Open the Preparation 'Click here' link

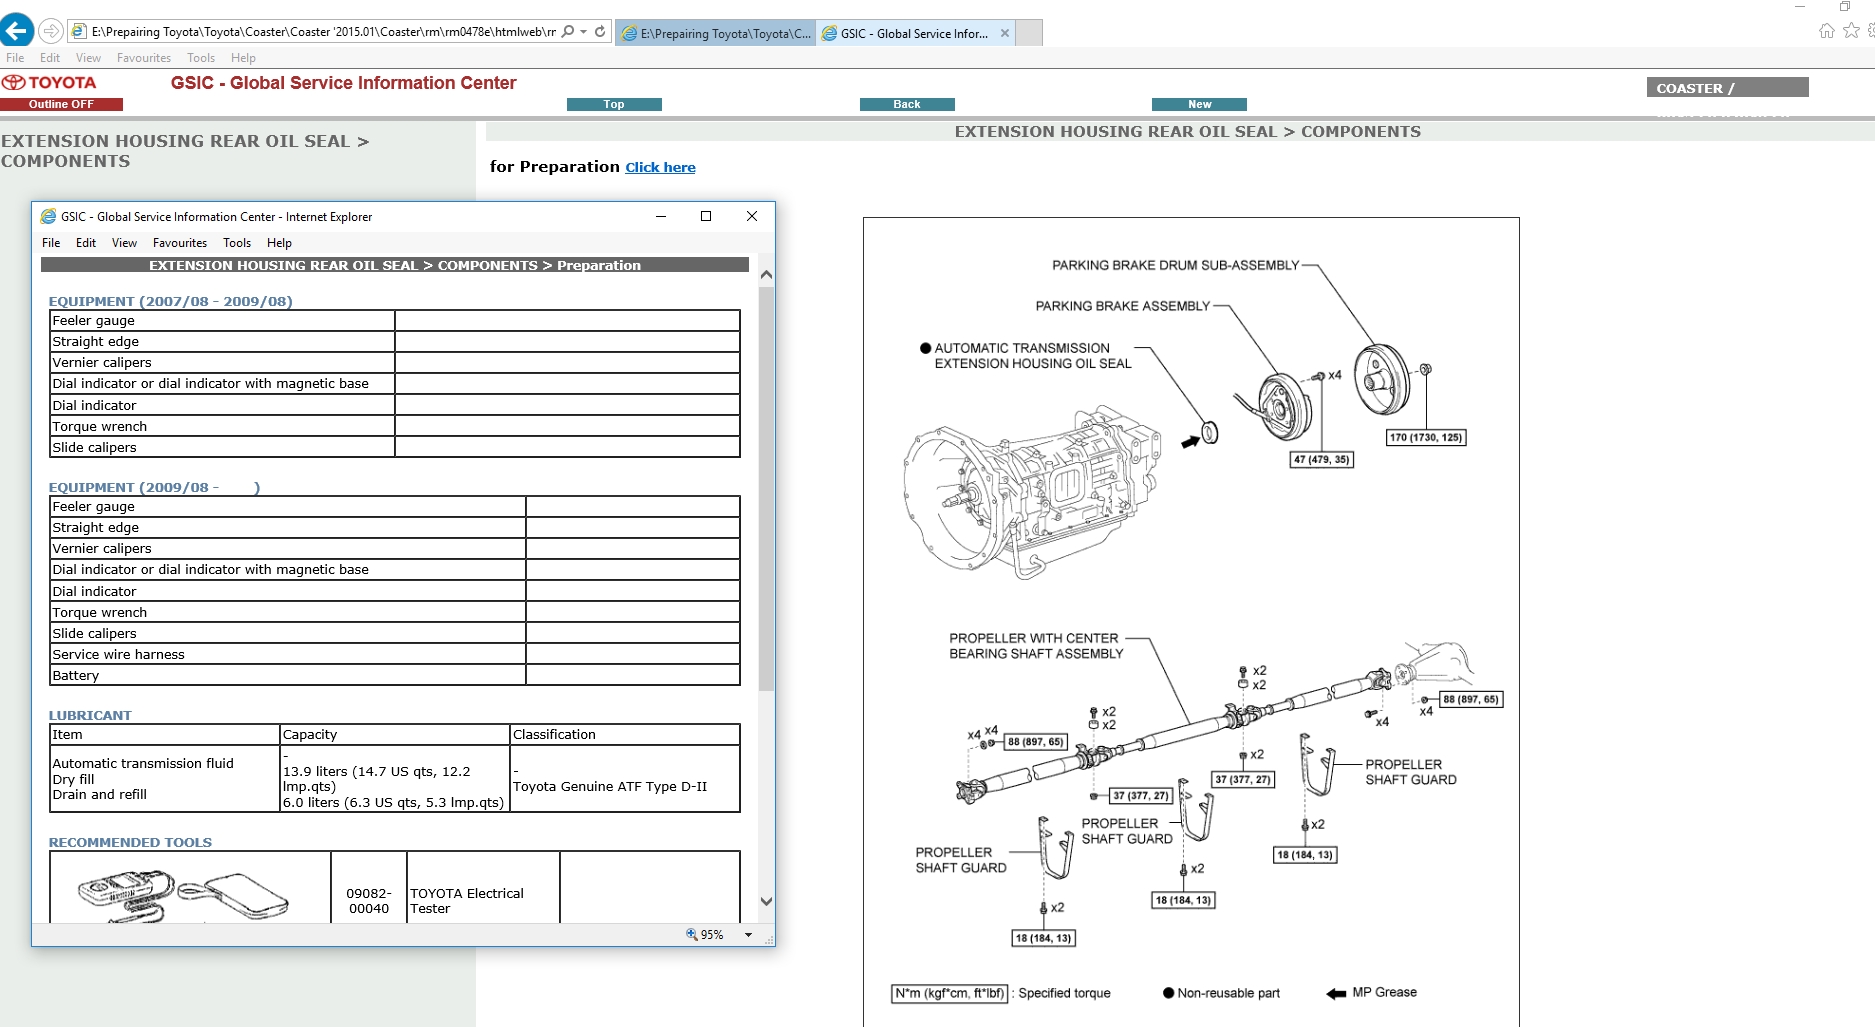(x=660, y=167)
